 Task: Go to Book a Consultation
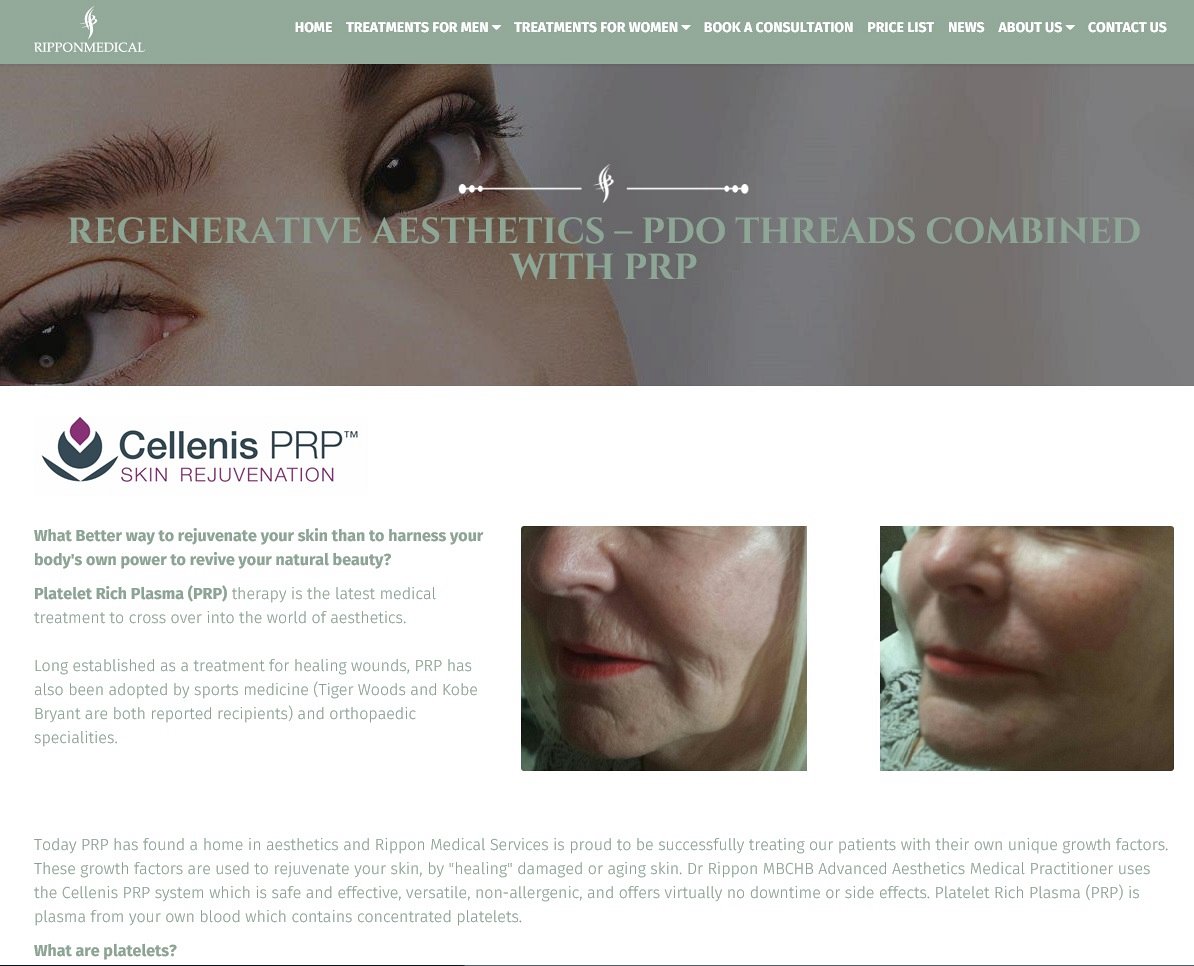[x=778, y=27]
